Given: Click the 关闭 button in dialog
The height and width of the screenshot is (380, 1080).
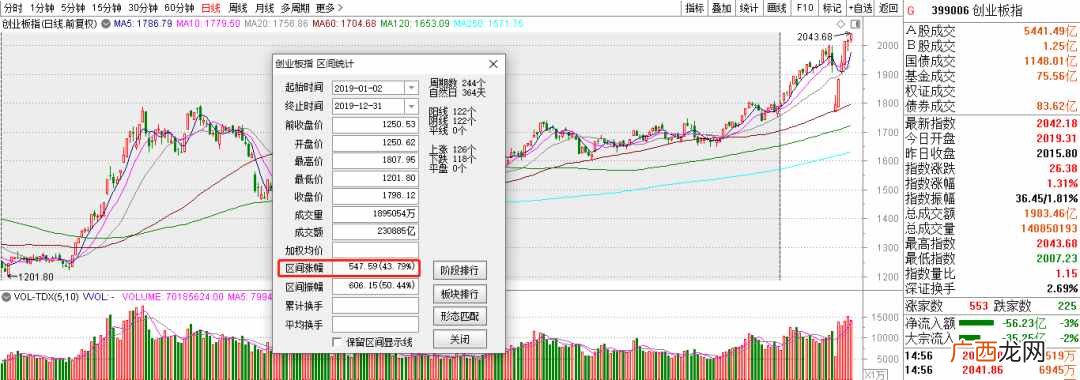Looking at the screenshot, I should (x=459, y=339).
